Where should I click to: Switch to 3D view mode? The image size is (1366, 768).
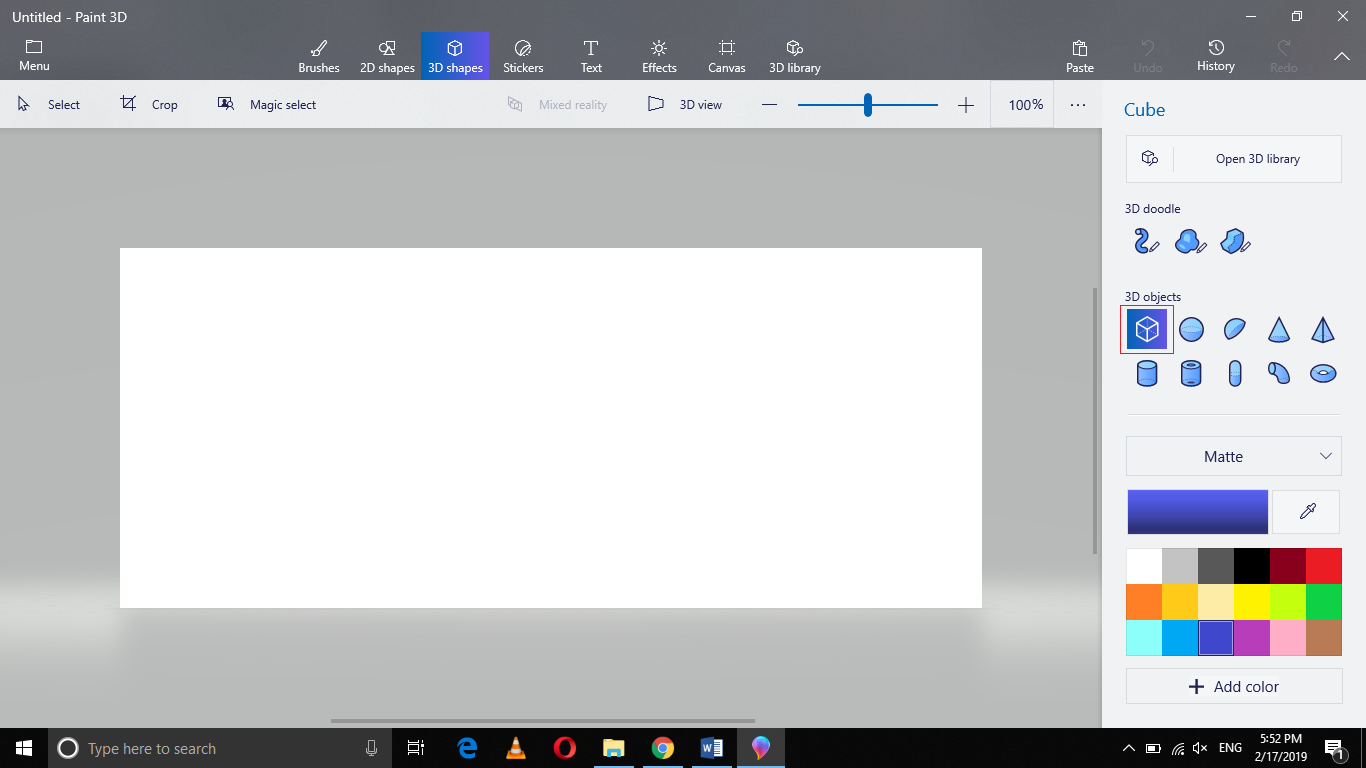point(687,104)
